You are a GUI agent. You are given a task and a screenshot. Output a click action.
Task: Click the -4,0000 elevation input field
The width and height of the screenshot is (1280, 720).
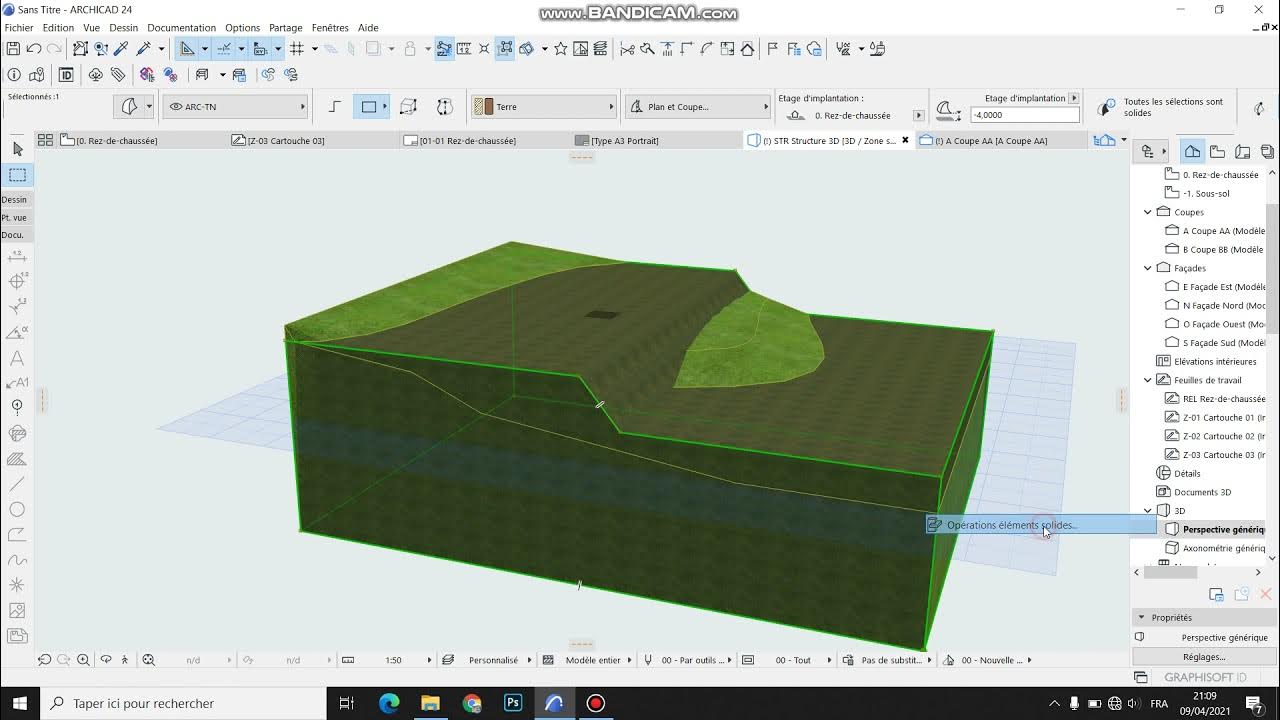[1024, 115]
